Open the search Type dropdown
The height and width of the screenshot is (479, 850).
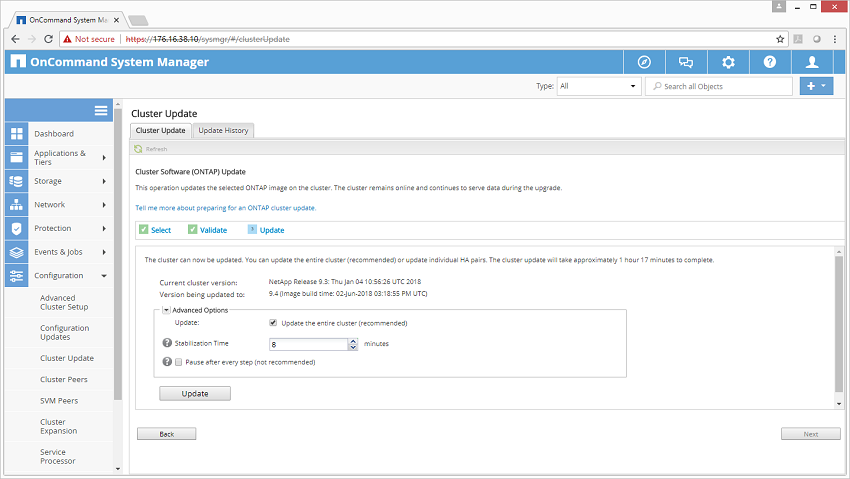point(598,87)
